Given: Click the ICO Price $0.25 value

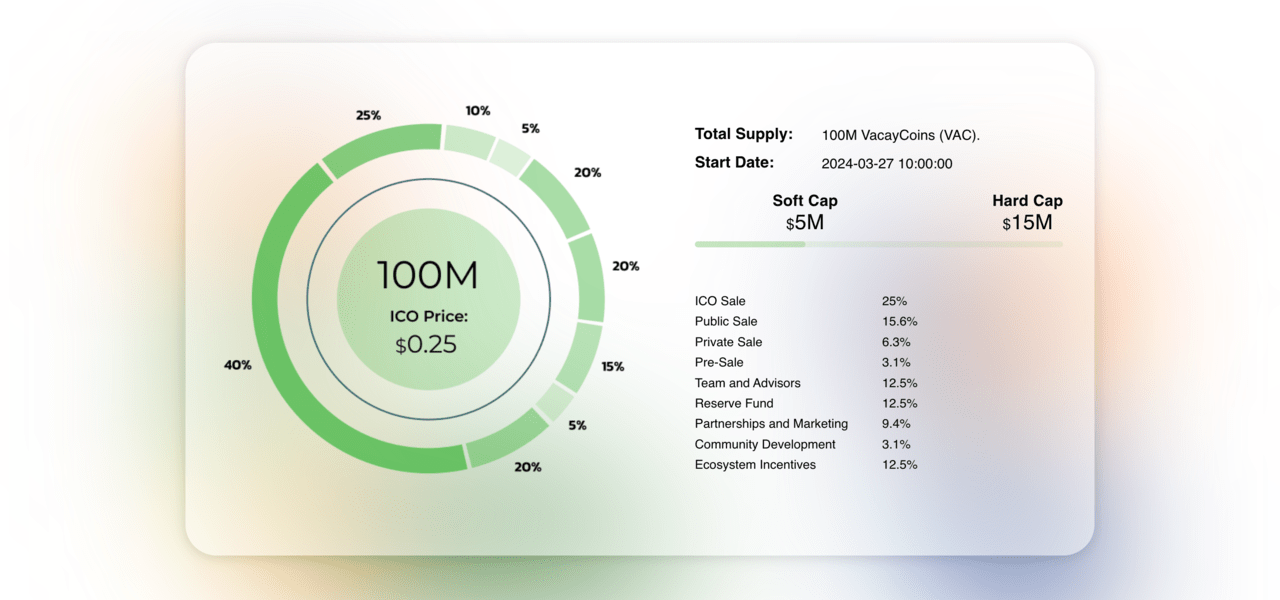Looking at the screenshot, I should [x=428, y=345].
